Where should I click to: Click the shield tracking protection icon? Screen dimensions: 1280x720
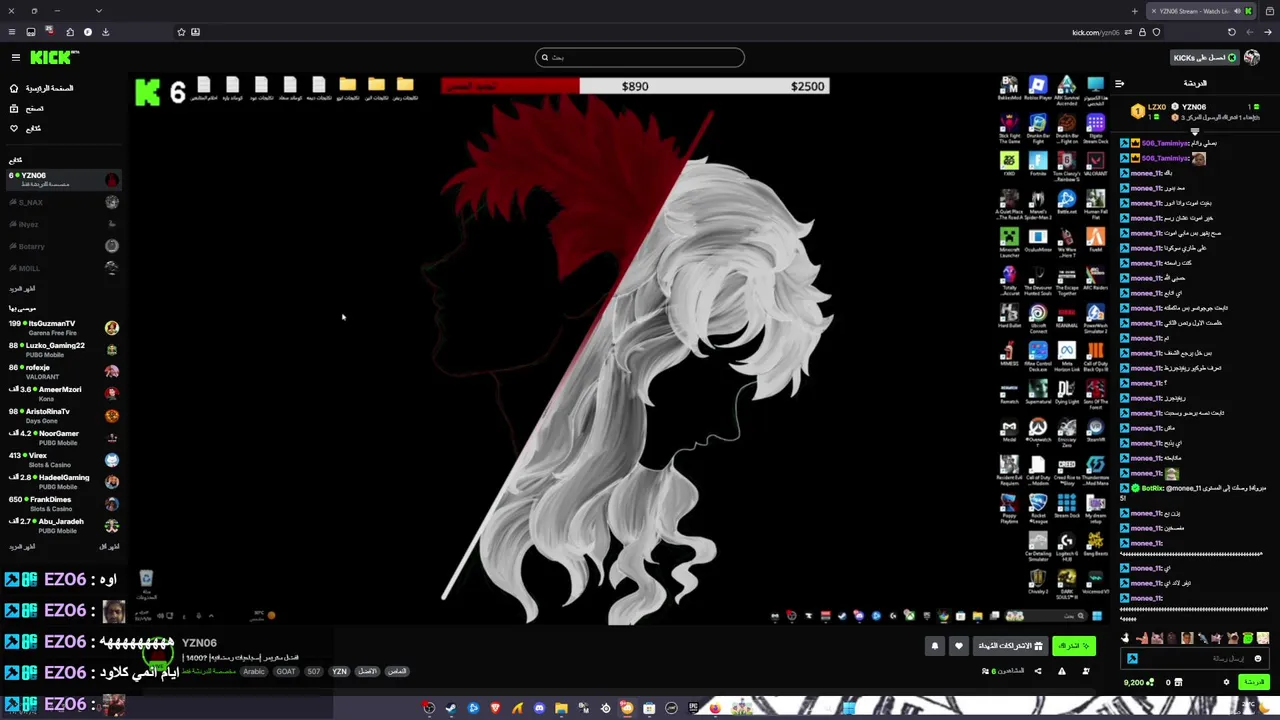[x=1156, y=32]
